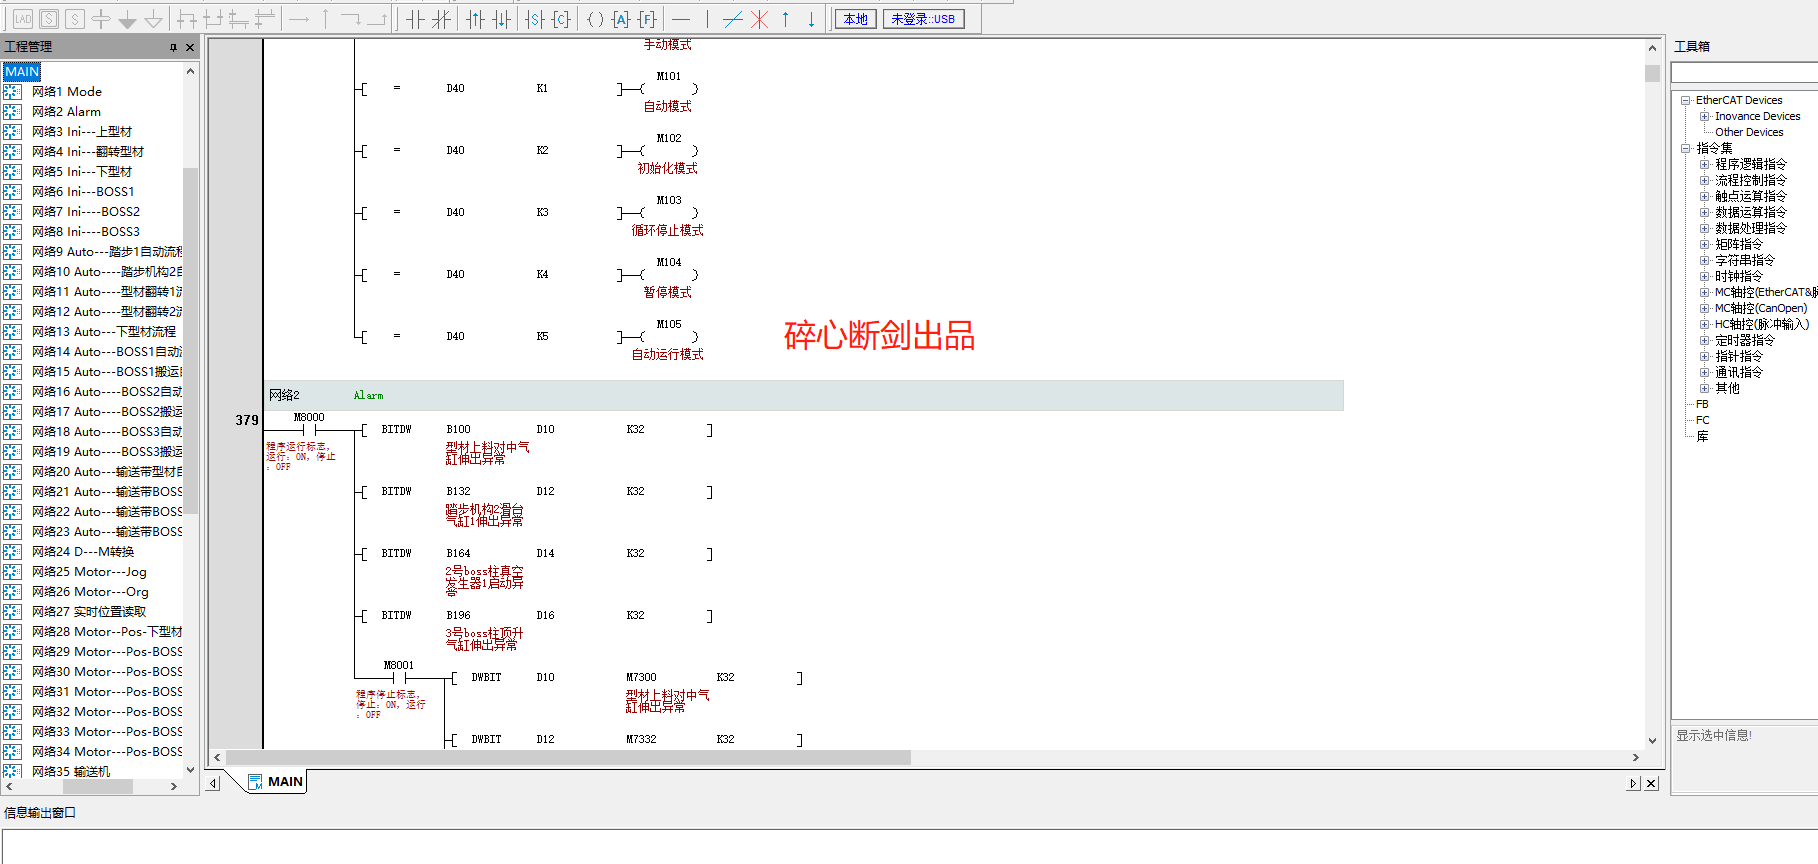Viewport: 1818px width, 864px height.
Task: Click the toolbox search input field
Action: tap(1744, 73)
